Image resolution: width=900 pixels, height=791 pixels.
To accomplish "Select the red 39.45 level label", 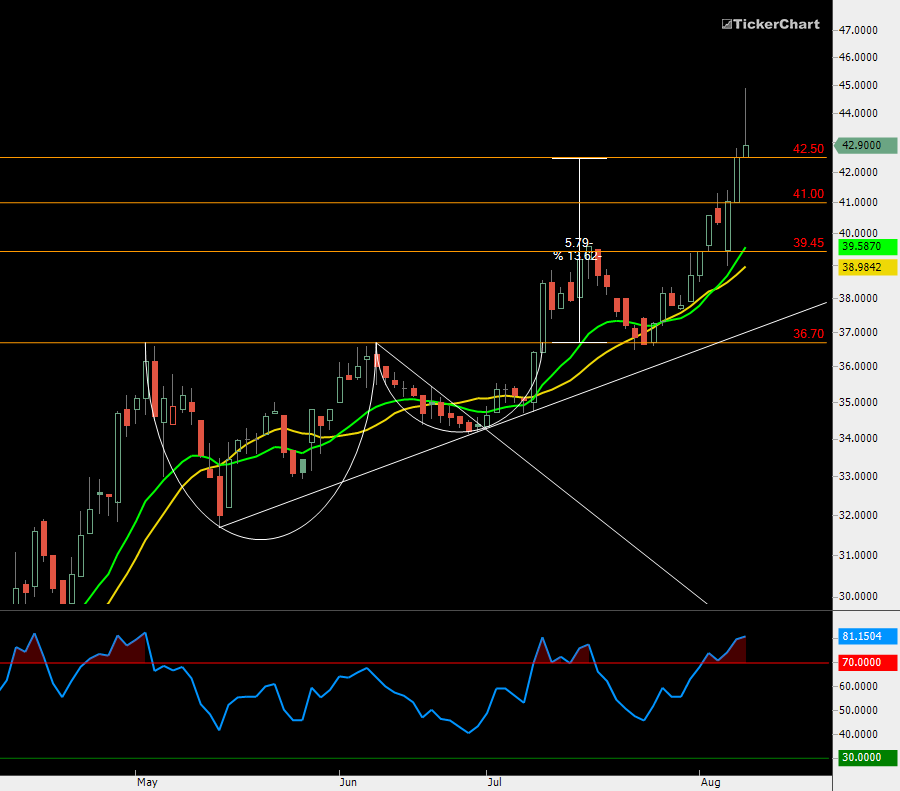I will coord(808,243).
